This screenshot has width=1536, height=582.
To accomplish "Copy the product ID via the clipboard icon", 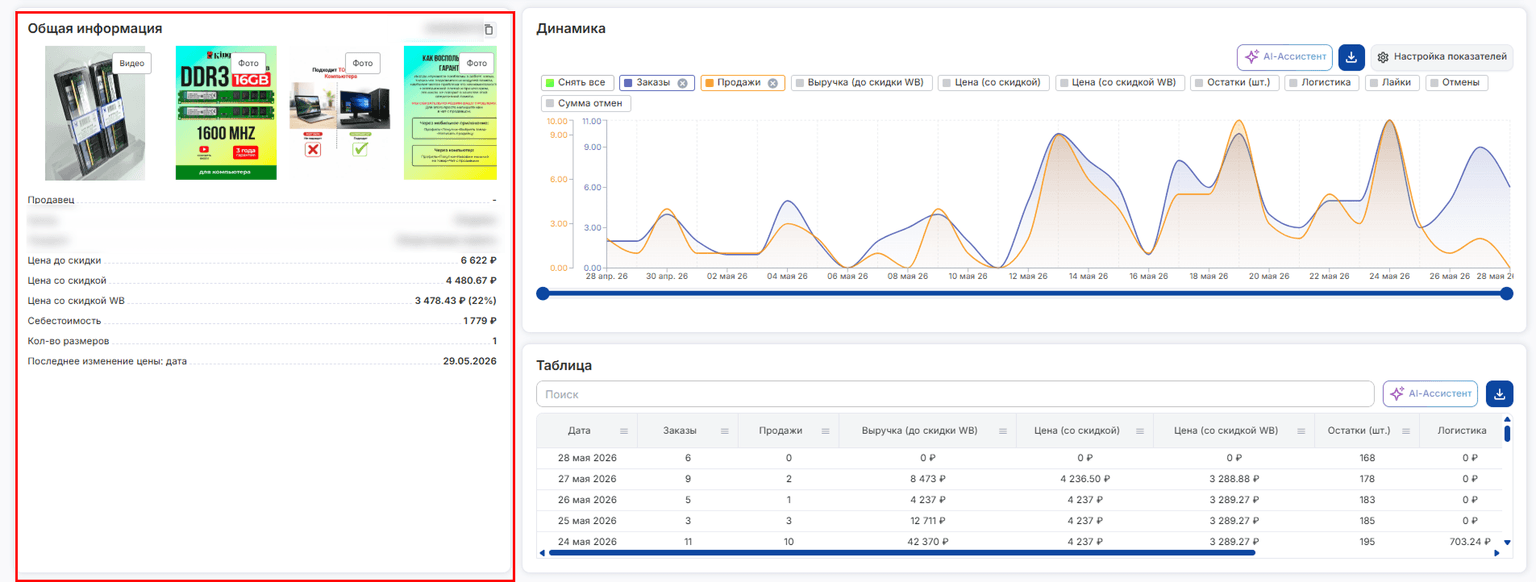I will click(x=488, y=30).
